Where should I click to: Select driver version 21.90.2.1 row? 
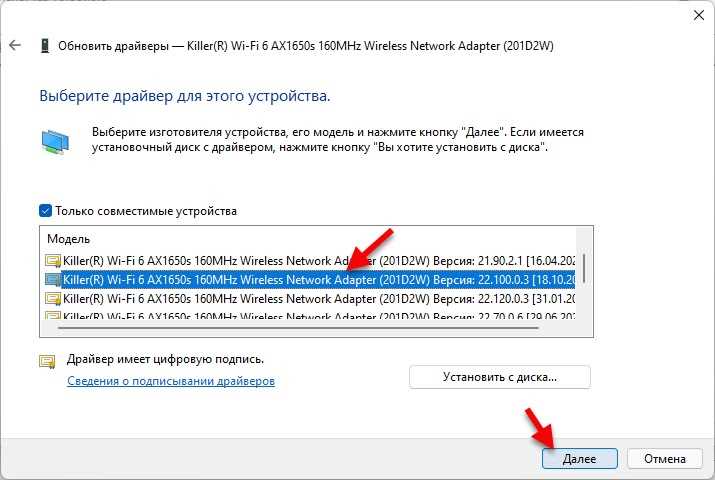(x=310, y=261)
